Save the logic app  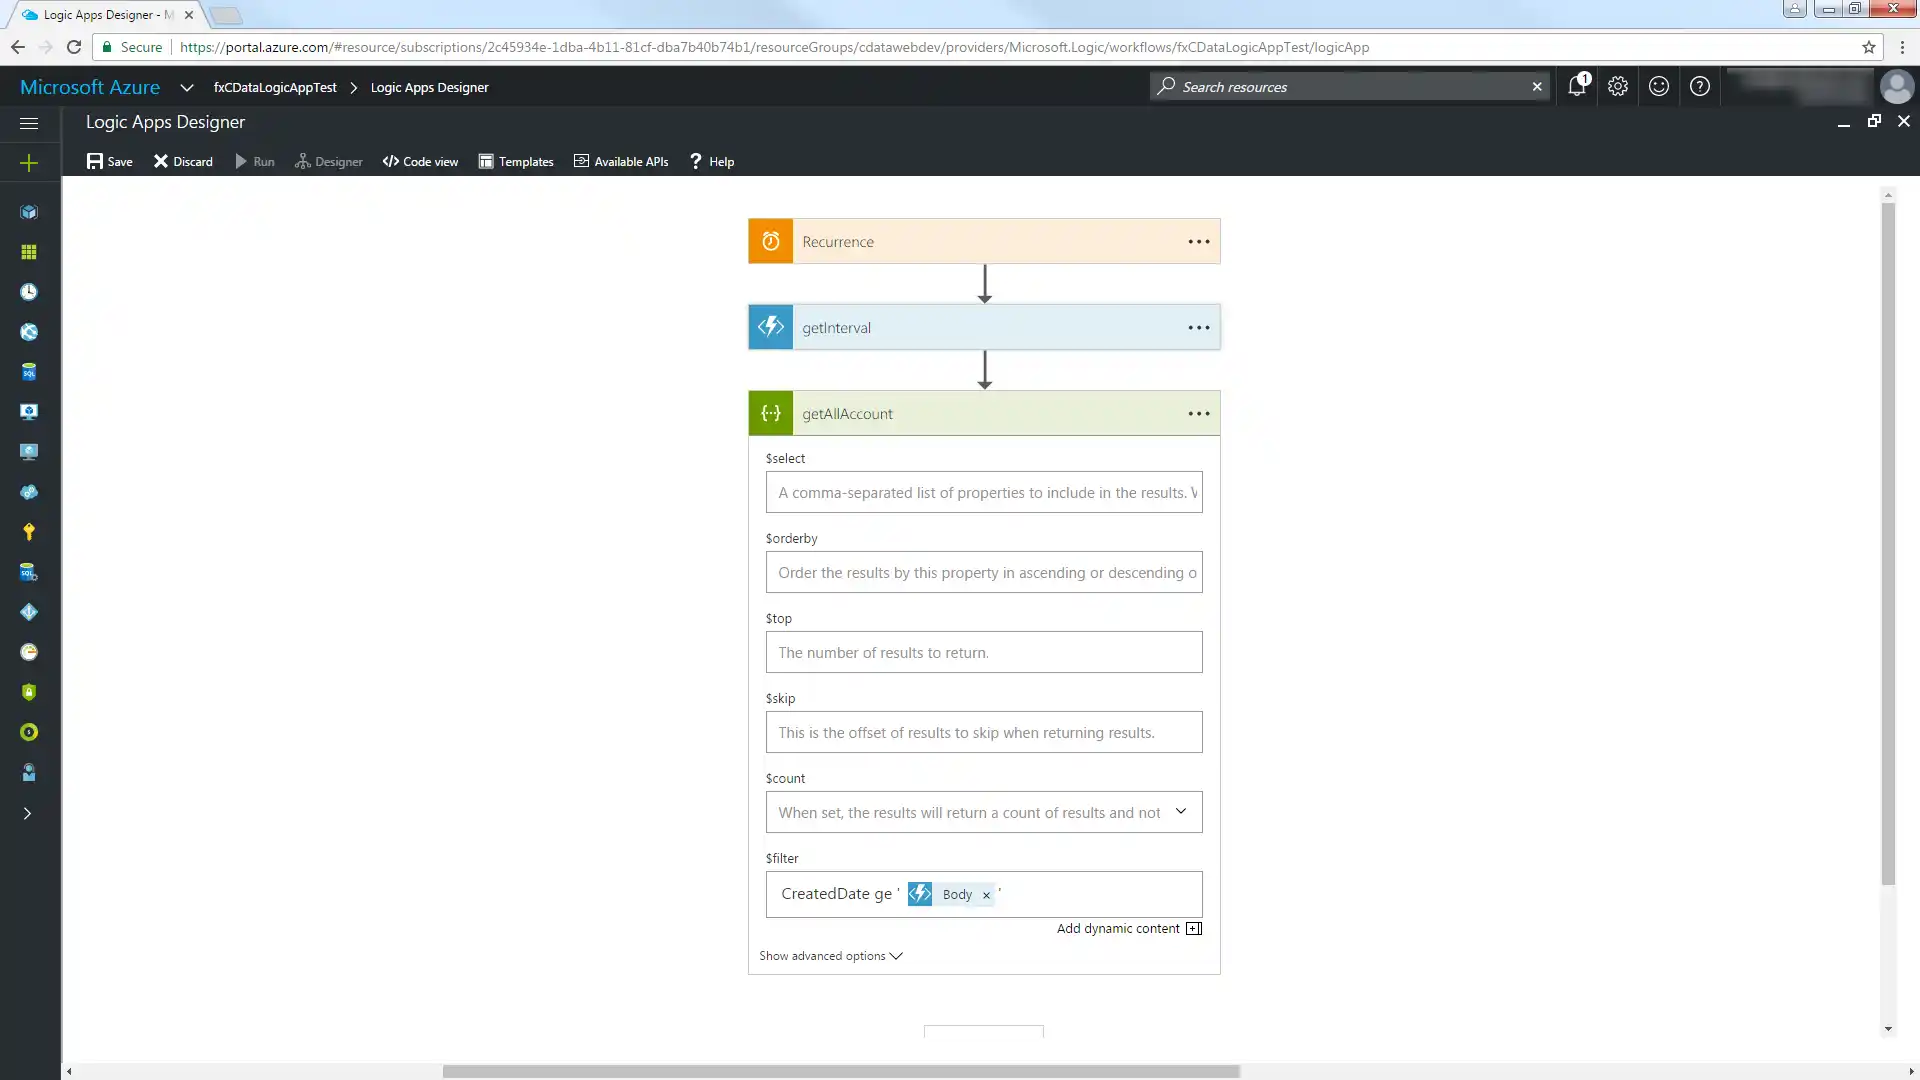pyautogui.click(x=109, y=161)
